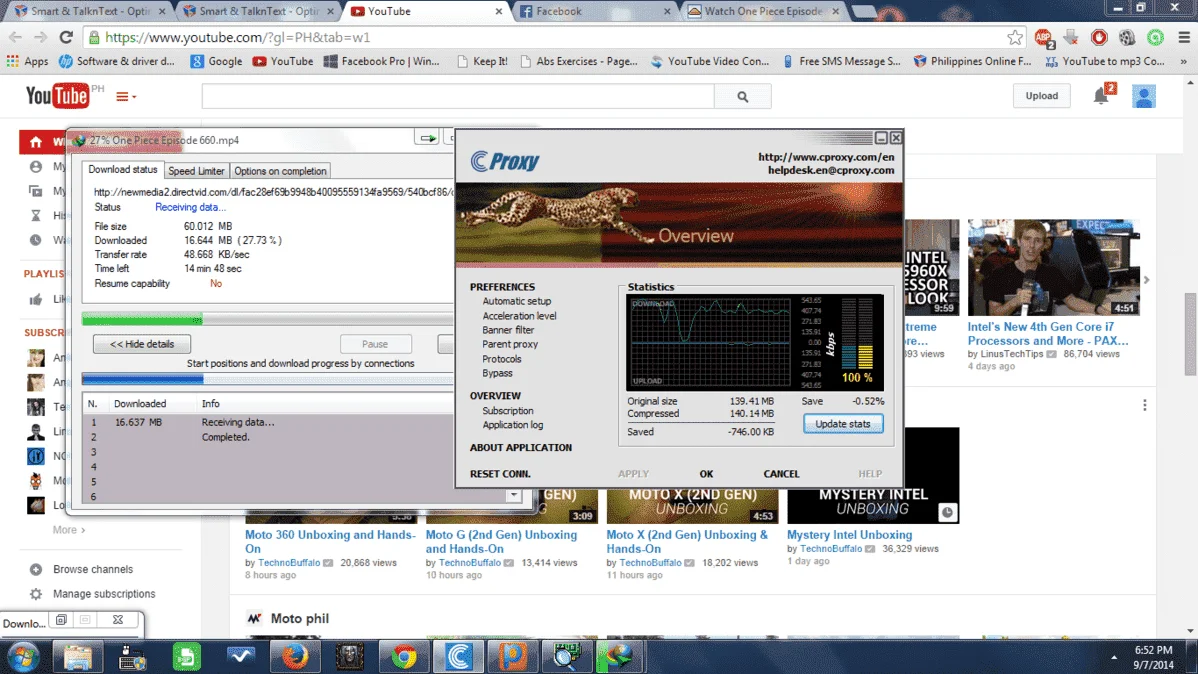Open Acceleration level in CProxy

point(520,316)
